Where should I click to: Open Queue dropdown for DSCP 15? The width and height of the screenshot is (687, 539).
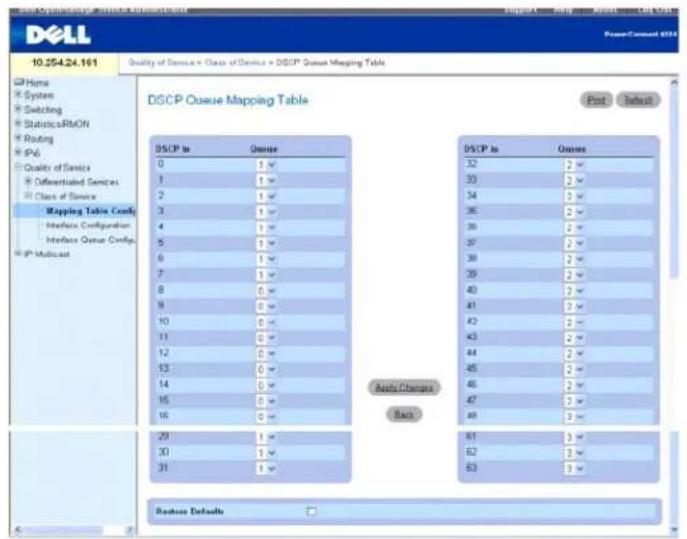pos(266,401)
